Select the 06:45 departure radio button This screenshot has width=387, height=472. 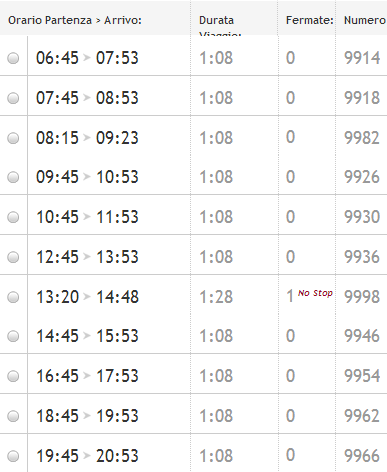[x=13, y=58]
